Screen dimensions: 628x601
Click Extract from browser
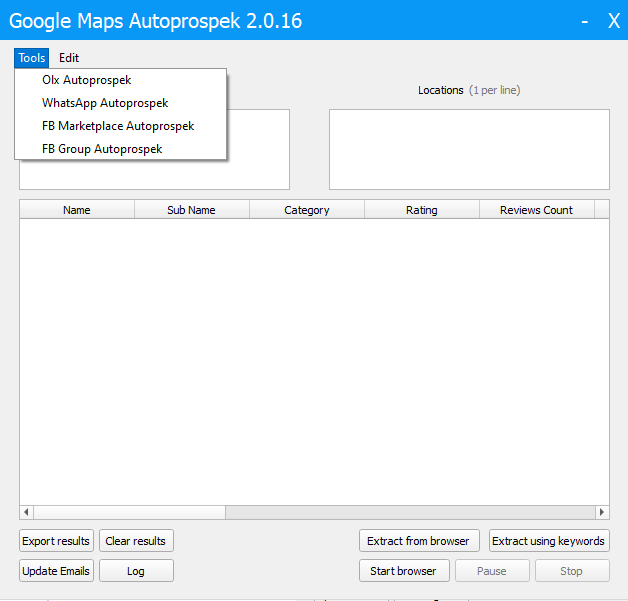419,541
